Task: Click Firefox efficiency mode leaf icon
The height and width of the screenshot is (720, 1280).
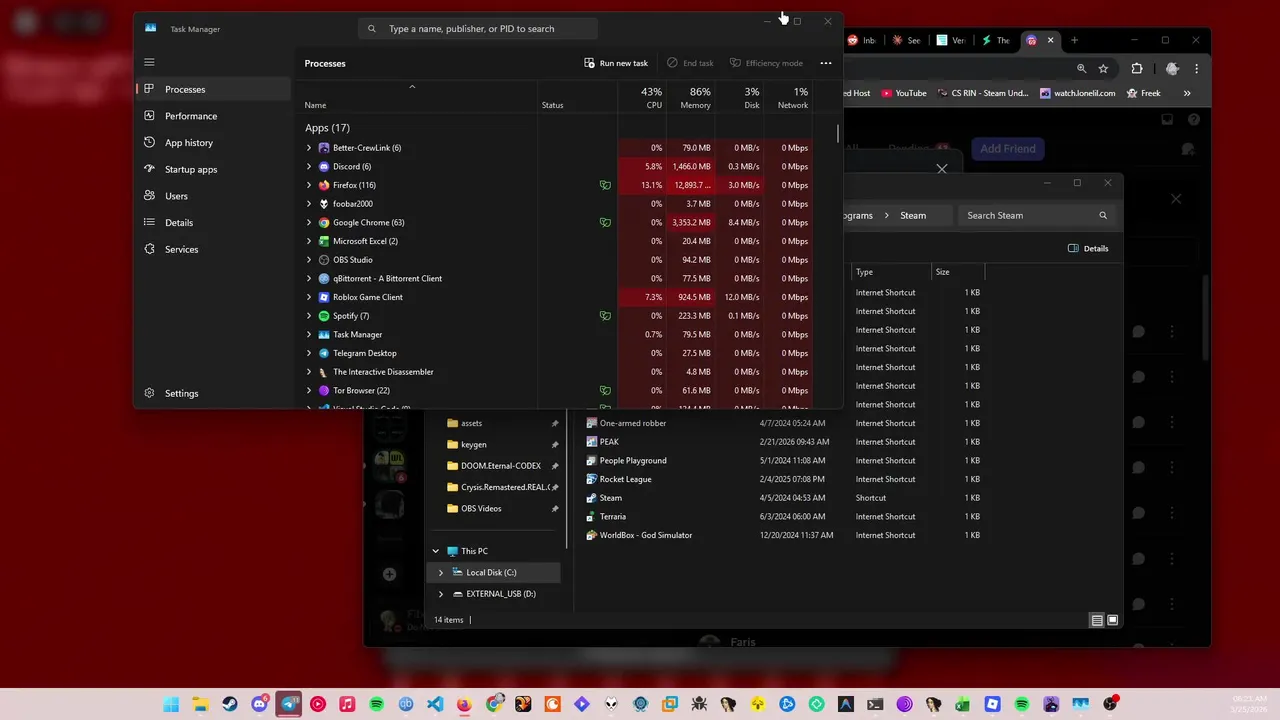Action: pyautogui.click(x=605, y=185)
